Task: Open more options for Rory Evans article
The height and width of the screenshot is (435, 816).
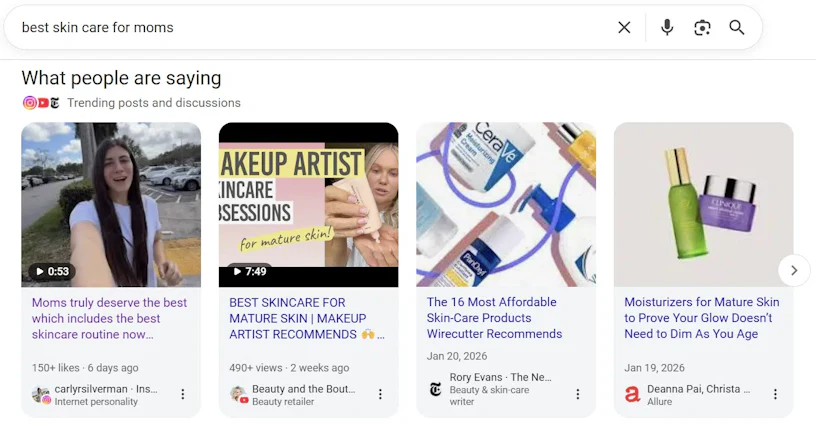Action: pos(578,394)
